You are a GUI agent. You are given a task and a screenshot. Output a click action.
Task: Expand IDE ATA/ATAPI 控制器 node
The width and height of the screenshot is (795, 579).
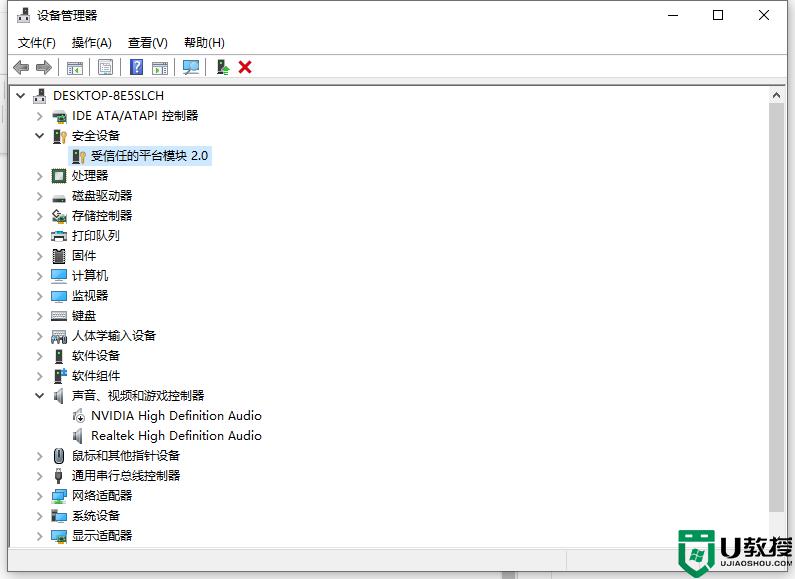40,116
